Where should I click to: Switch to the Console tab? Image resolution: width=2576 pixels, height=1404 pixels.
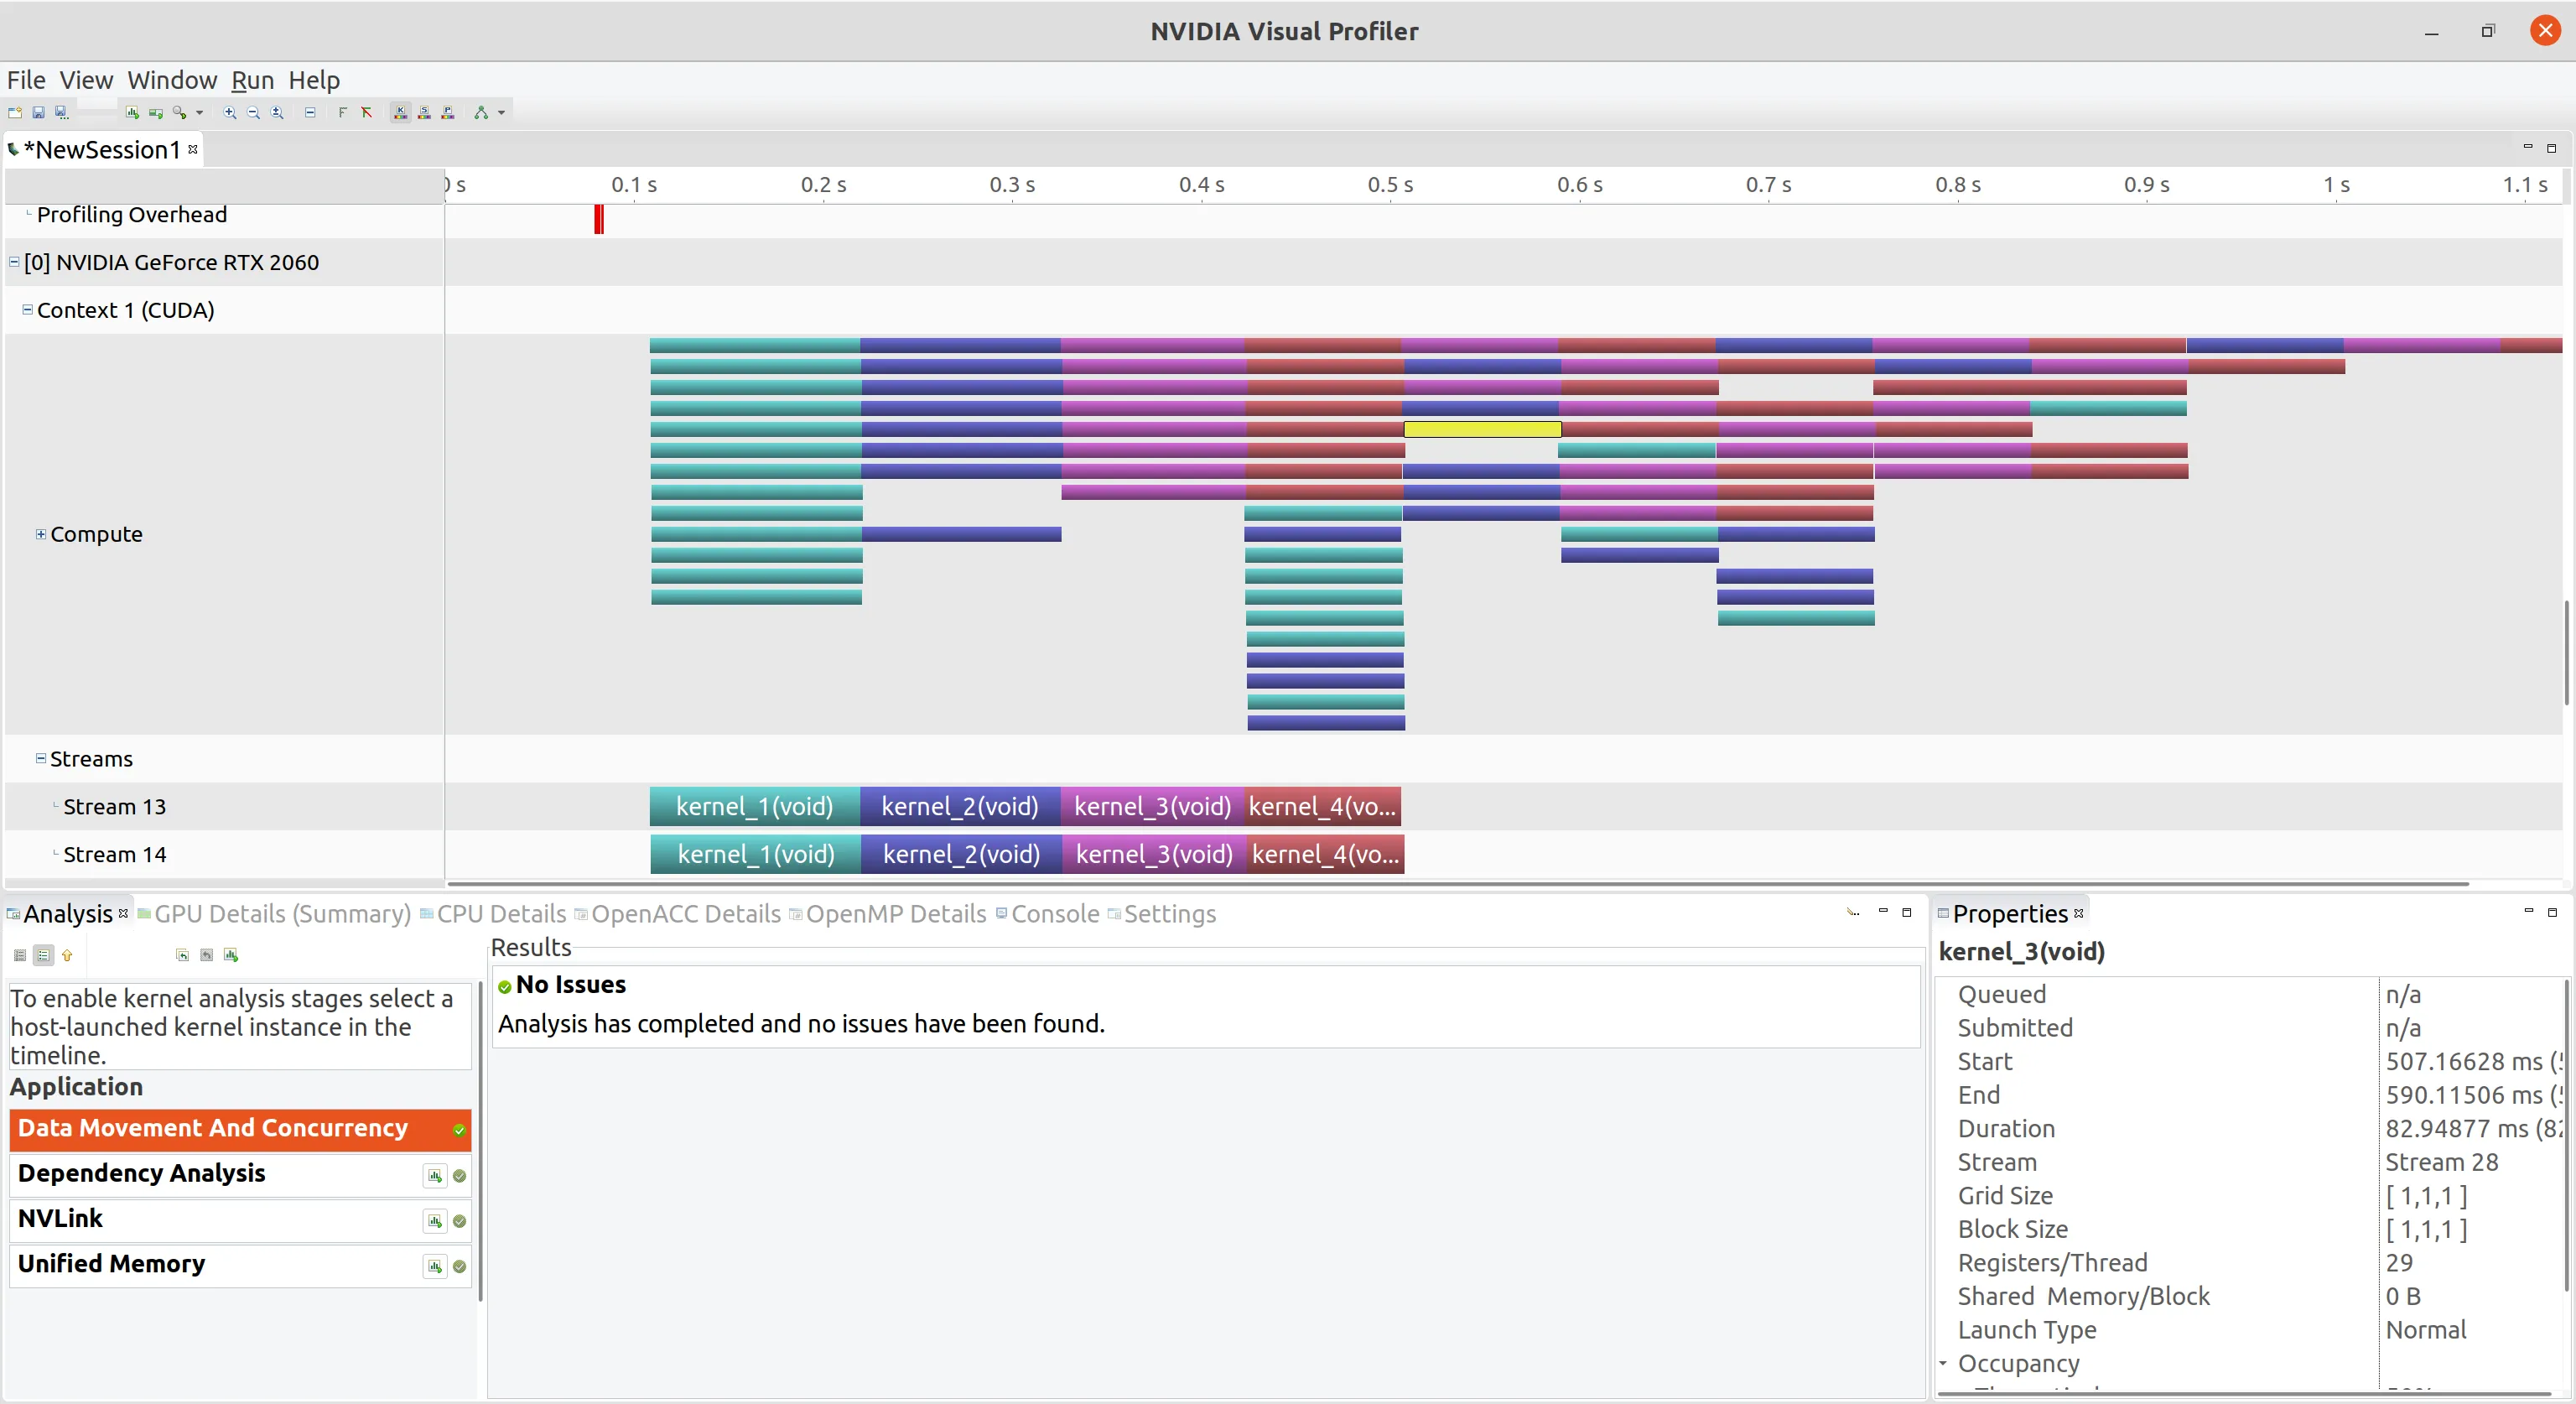click(1055, 914)
